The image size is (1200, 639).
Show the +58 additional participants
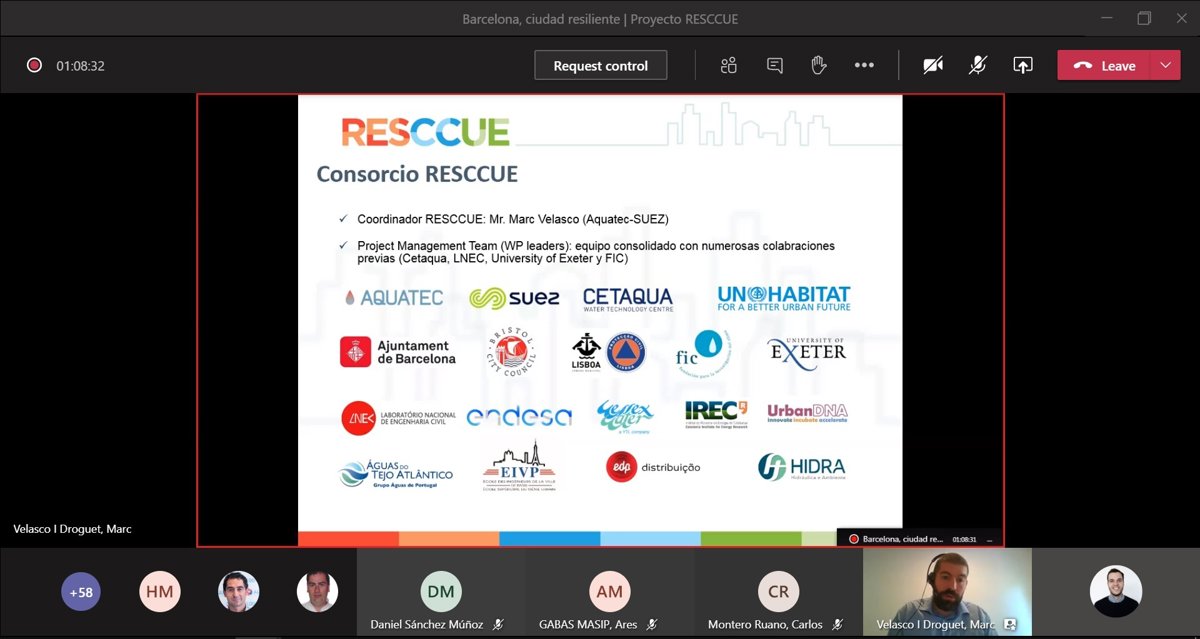81,592
